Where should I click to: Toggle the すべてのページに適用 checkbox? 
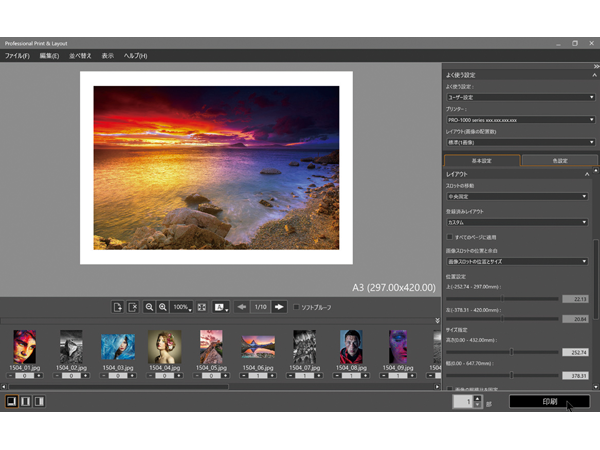pyautogui.click(x=450, y=236)
